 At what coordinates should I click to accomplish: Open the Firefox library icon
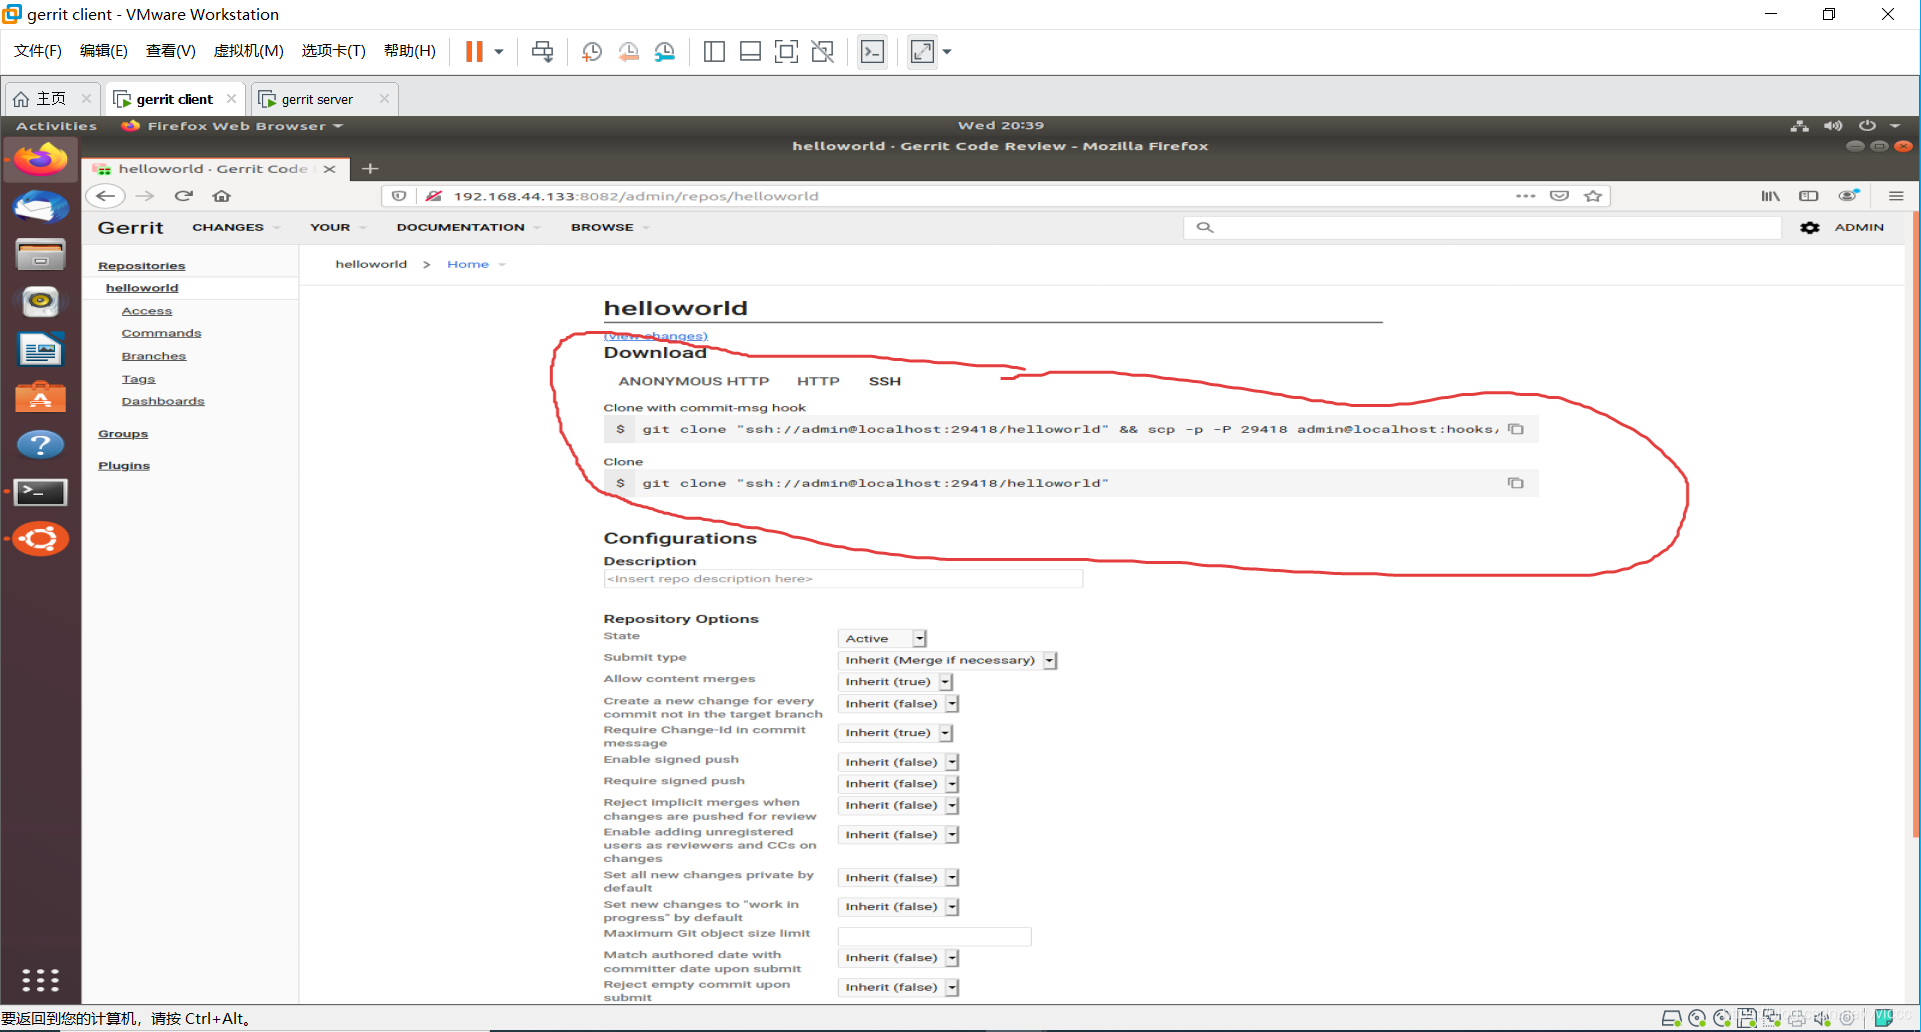(1770, 196)
